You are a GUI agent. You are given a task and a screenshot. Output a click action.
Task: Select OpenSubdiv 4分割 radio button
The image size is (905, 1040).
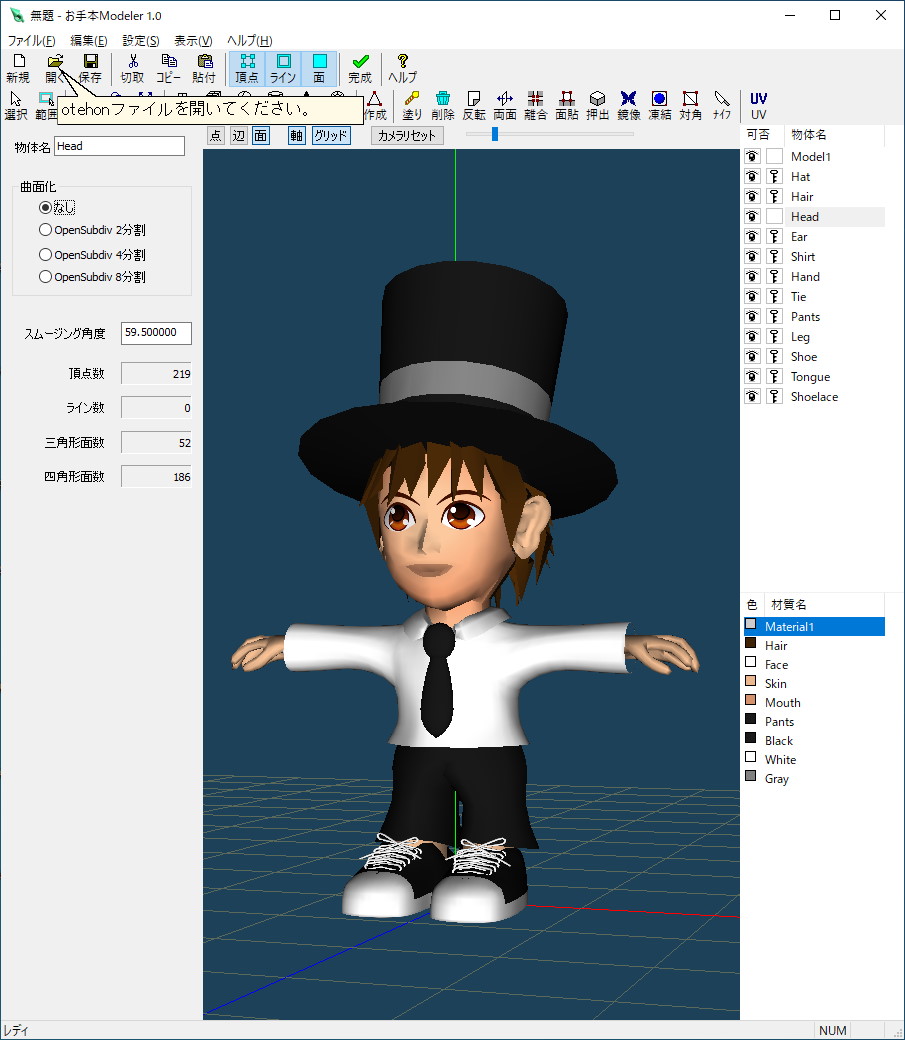pos(45,254)
